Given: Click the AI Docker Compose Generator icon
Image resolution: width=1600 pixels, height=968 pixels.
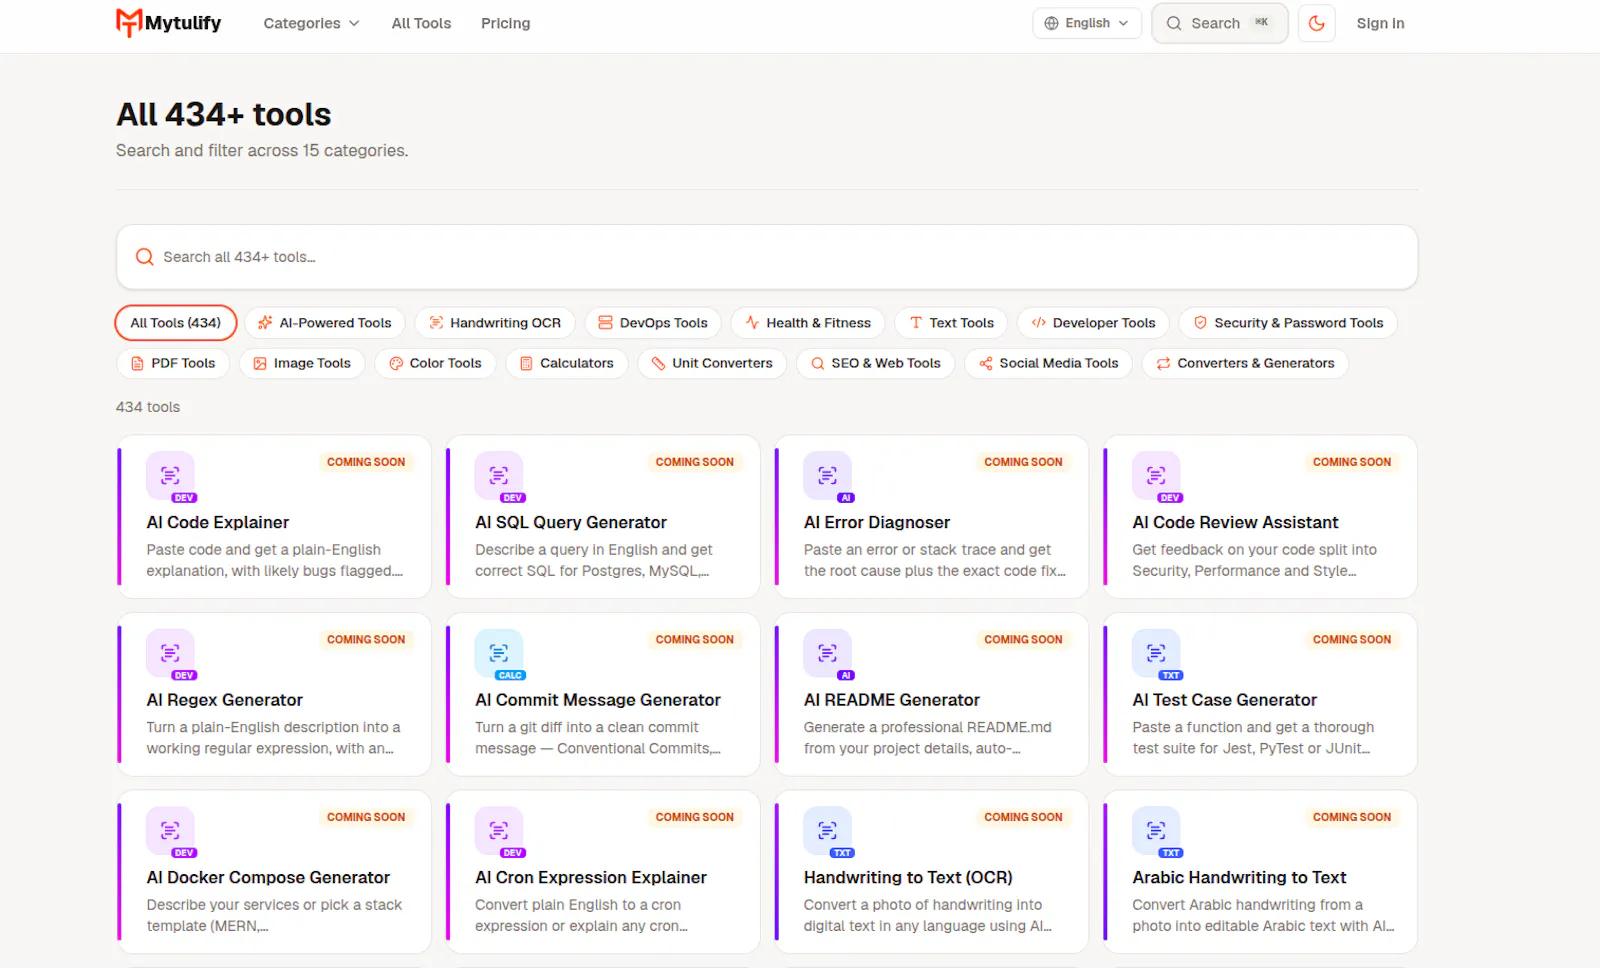Looking at the screenshot, I should [170, 830].
